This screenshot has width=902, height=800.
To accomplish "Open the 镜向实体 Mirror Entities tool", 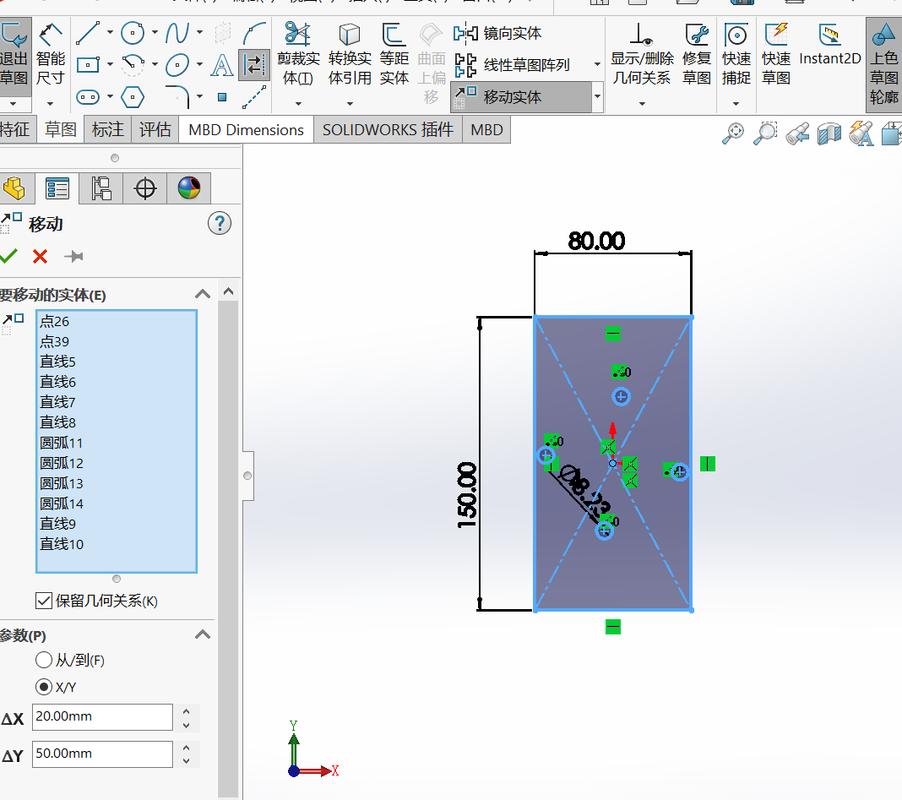I will 498,33.
